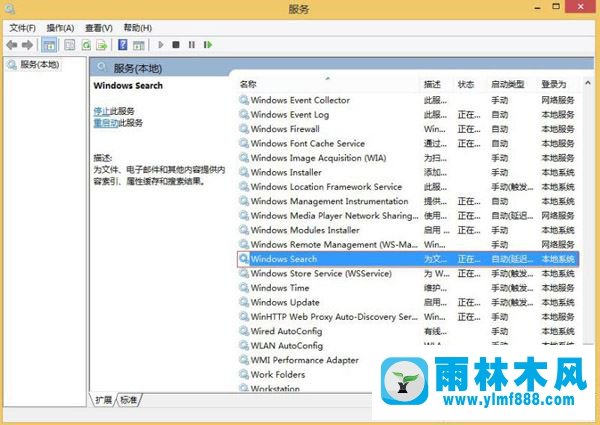The height and width of the screenshot is (425, 600).
Task: Select WinHTTP Web Proxy Auto-Discovery service
Action: coord(408,317)
